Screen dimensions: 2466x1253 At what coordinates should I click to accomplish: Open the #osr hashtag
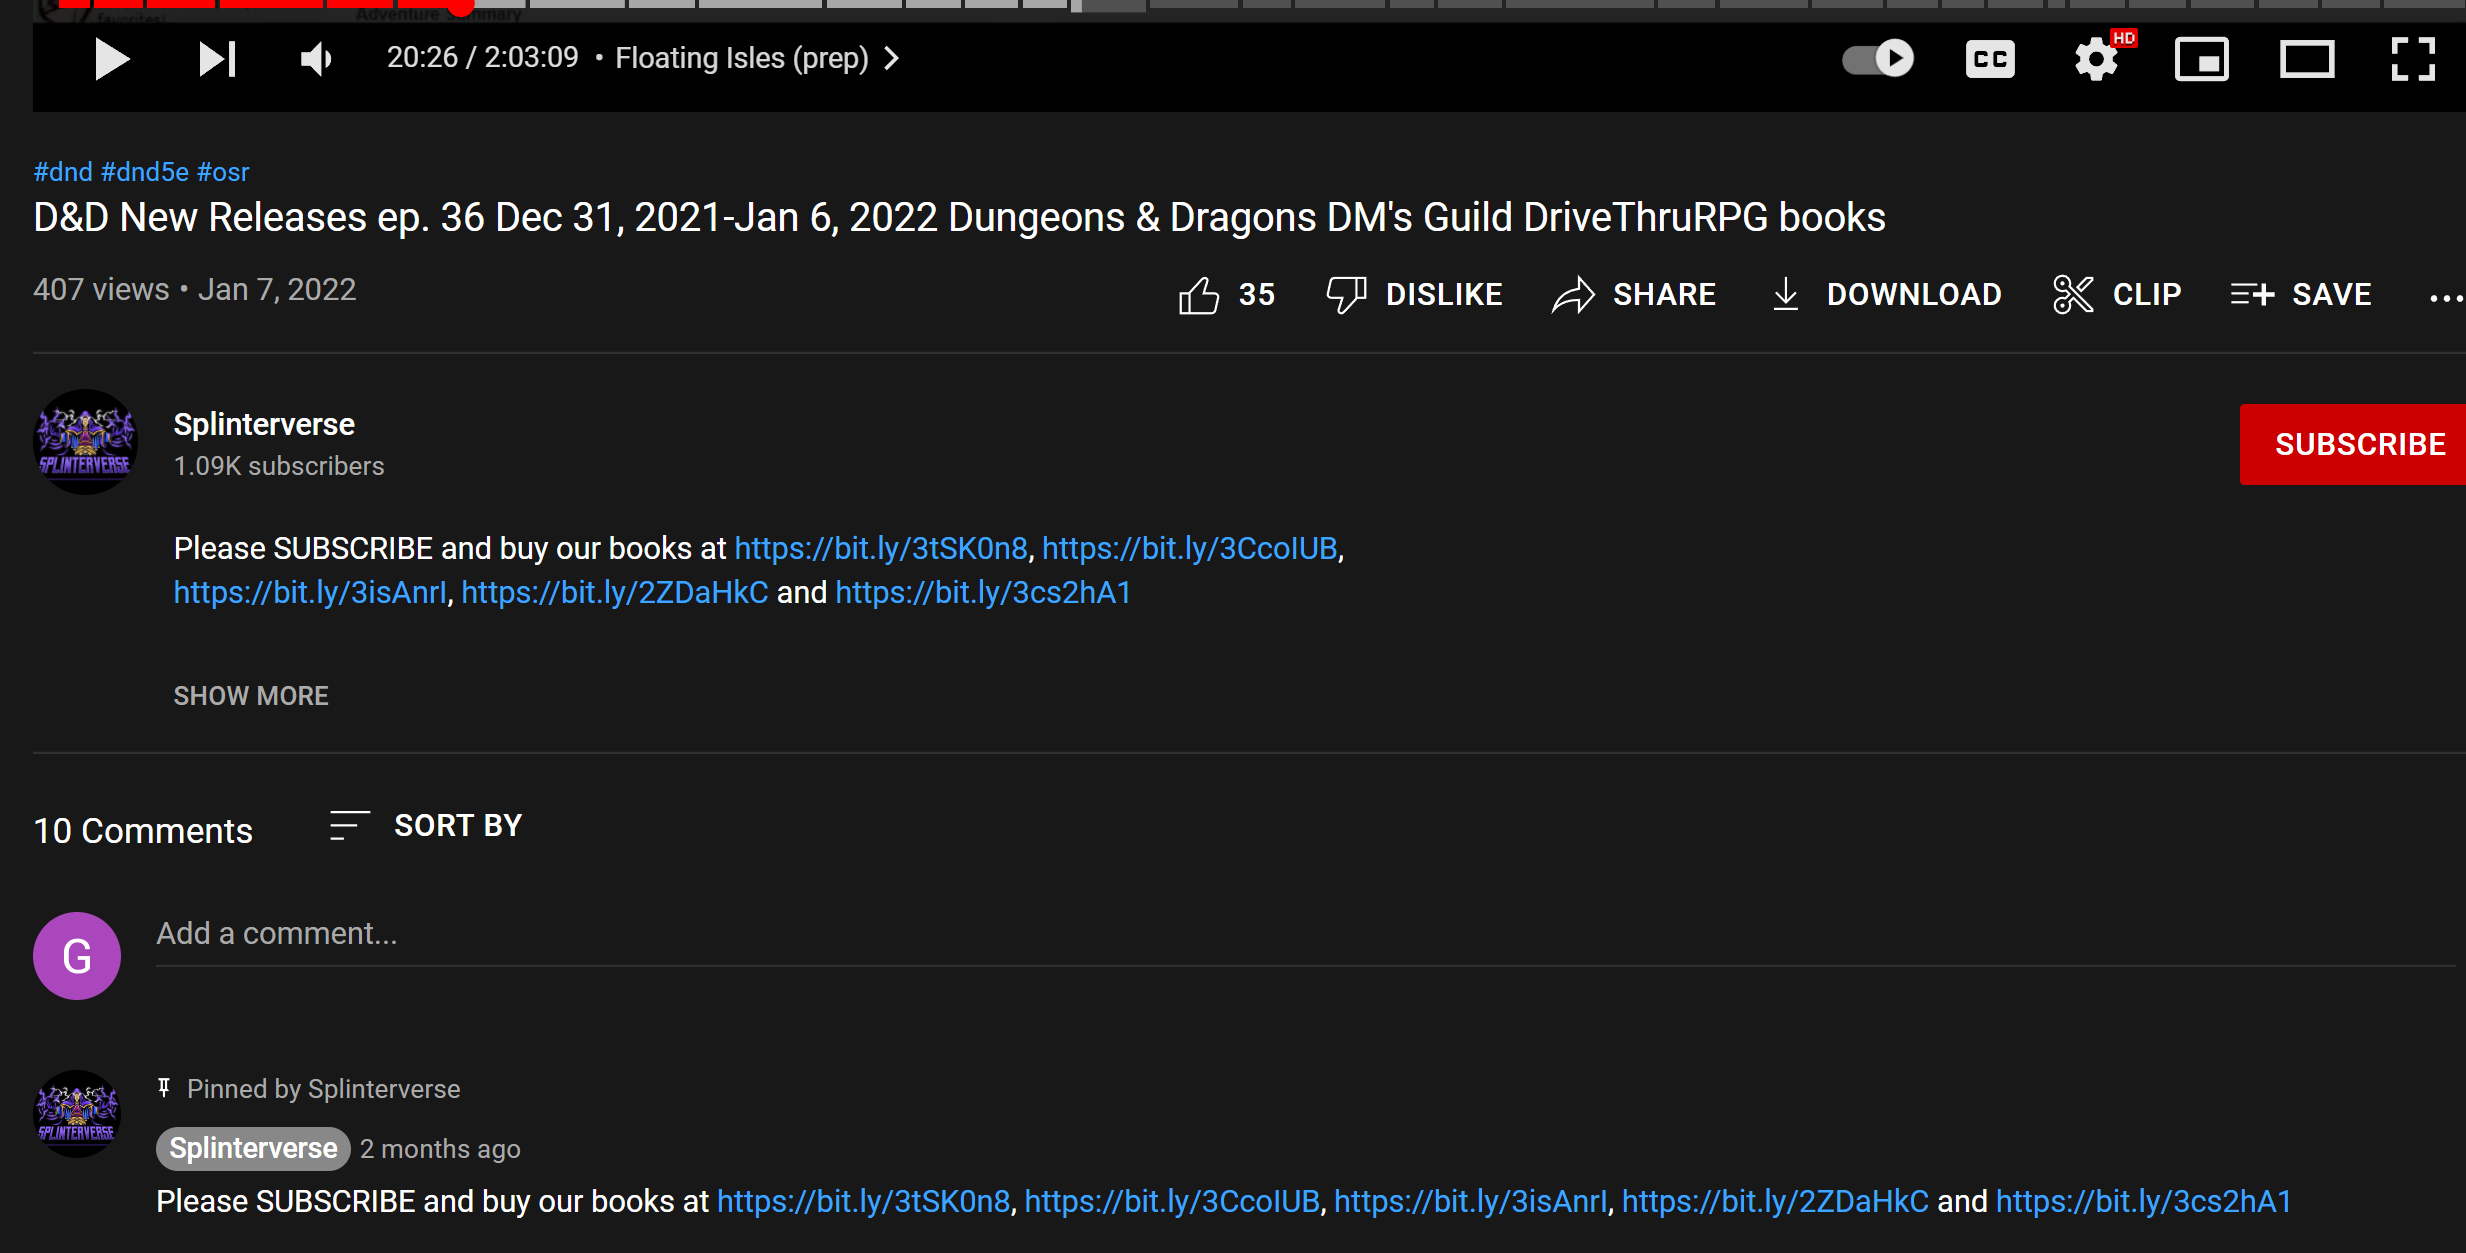click(x=223, y=172)
